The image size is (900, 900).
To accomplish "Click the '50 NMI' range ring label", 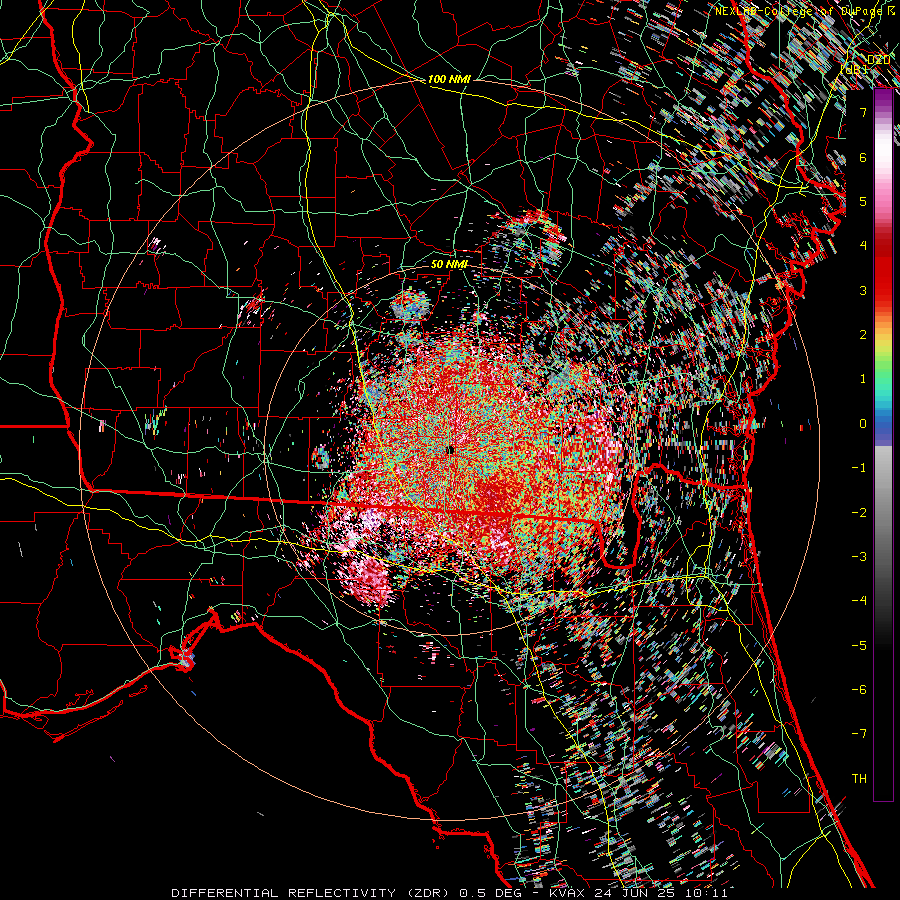I will click(449, 264).
